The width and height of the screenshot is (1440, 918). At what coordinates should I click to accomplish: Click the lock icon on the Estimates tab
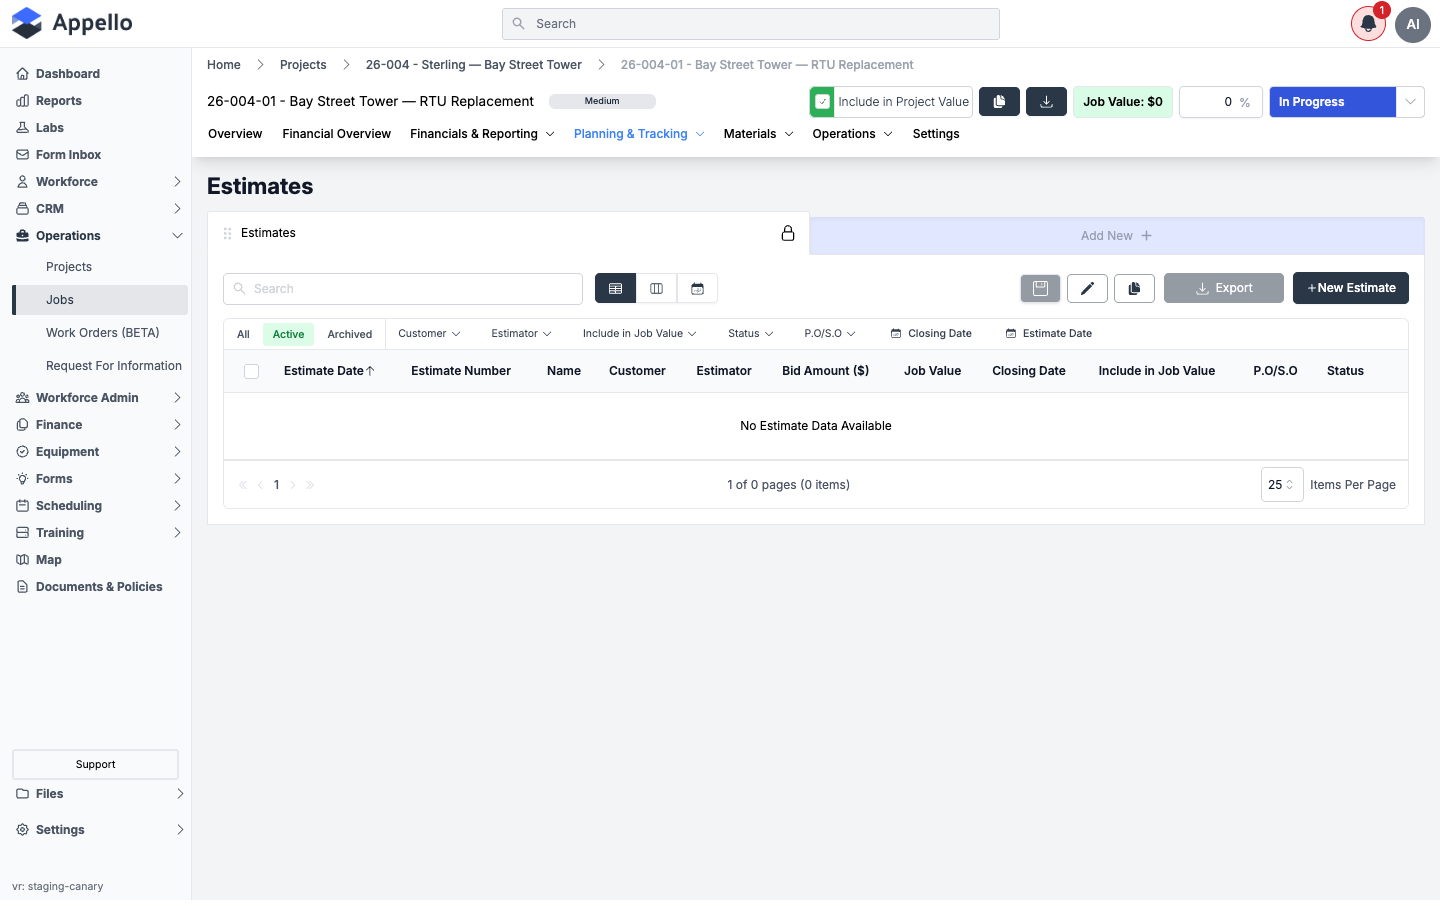[x=788, y=233]
